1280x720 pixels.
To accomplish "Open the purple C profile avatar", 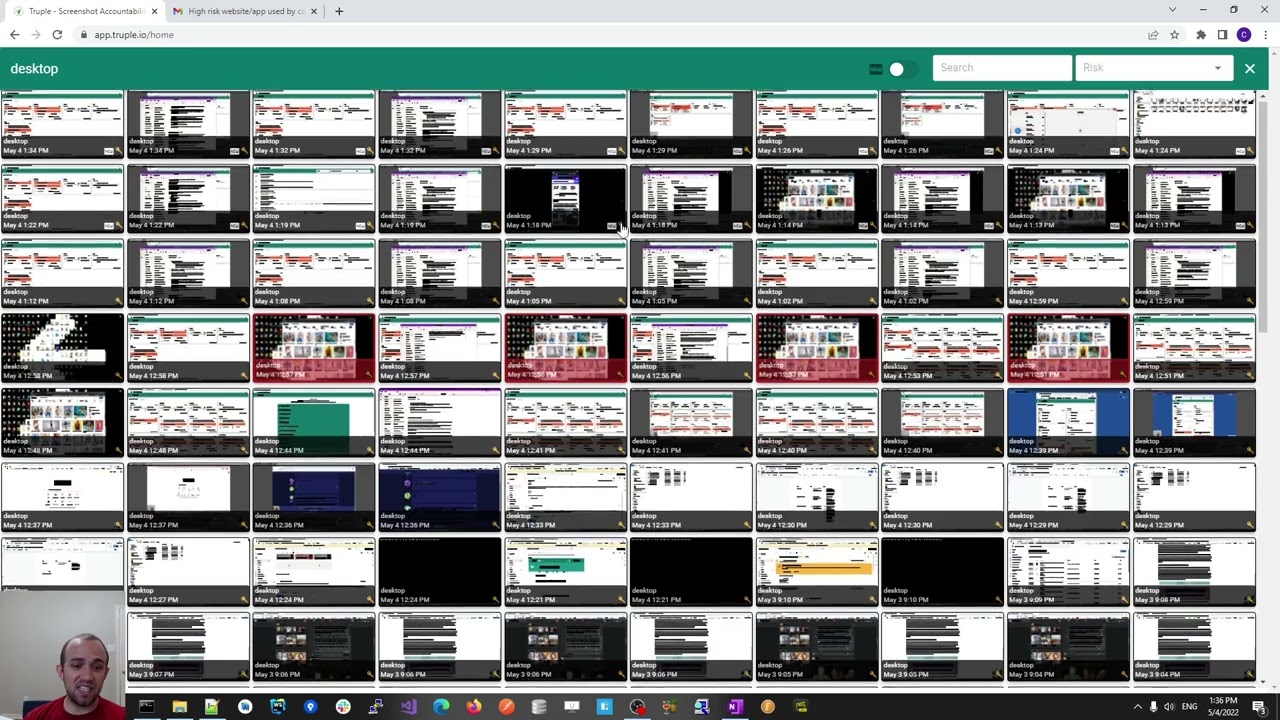I will click(x=1244, y=35).
